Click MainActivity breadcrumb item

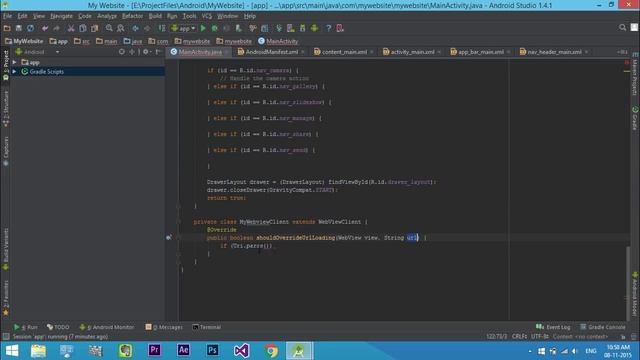point(278,41)
